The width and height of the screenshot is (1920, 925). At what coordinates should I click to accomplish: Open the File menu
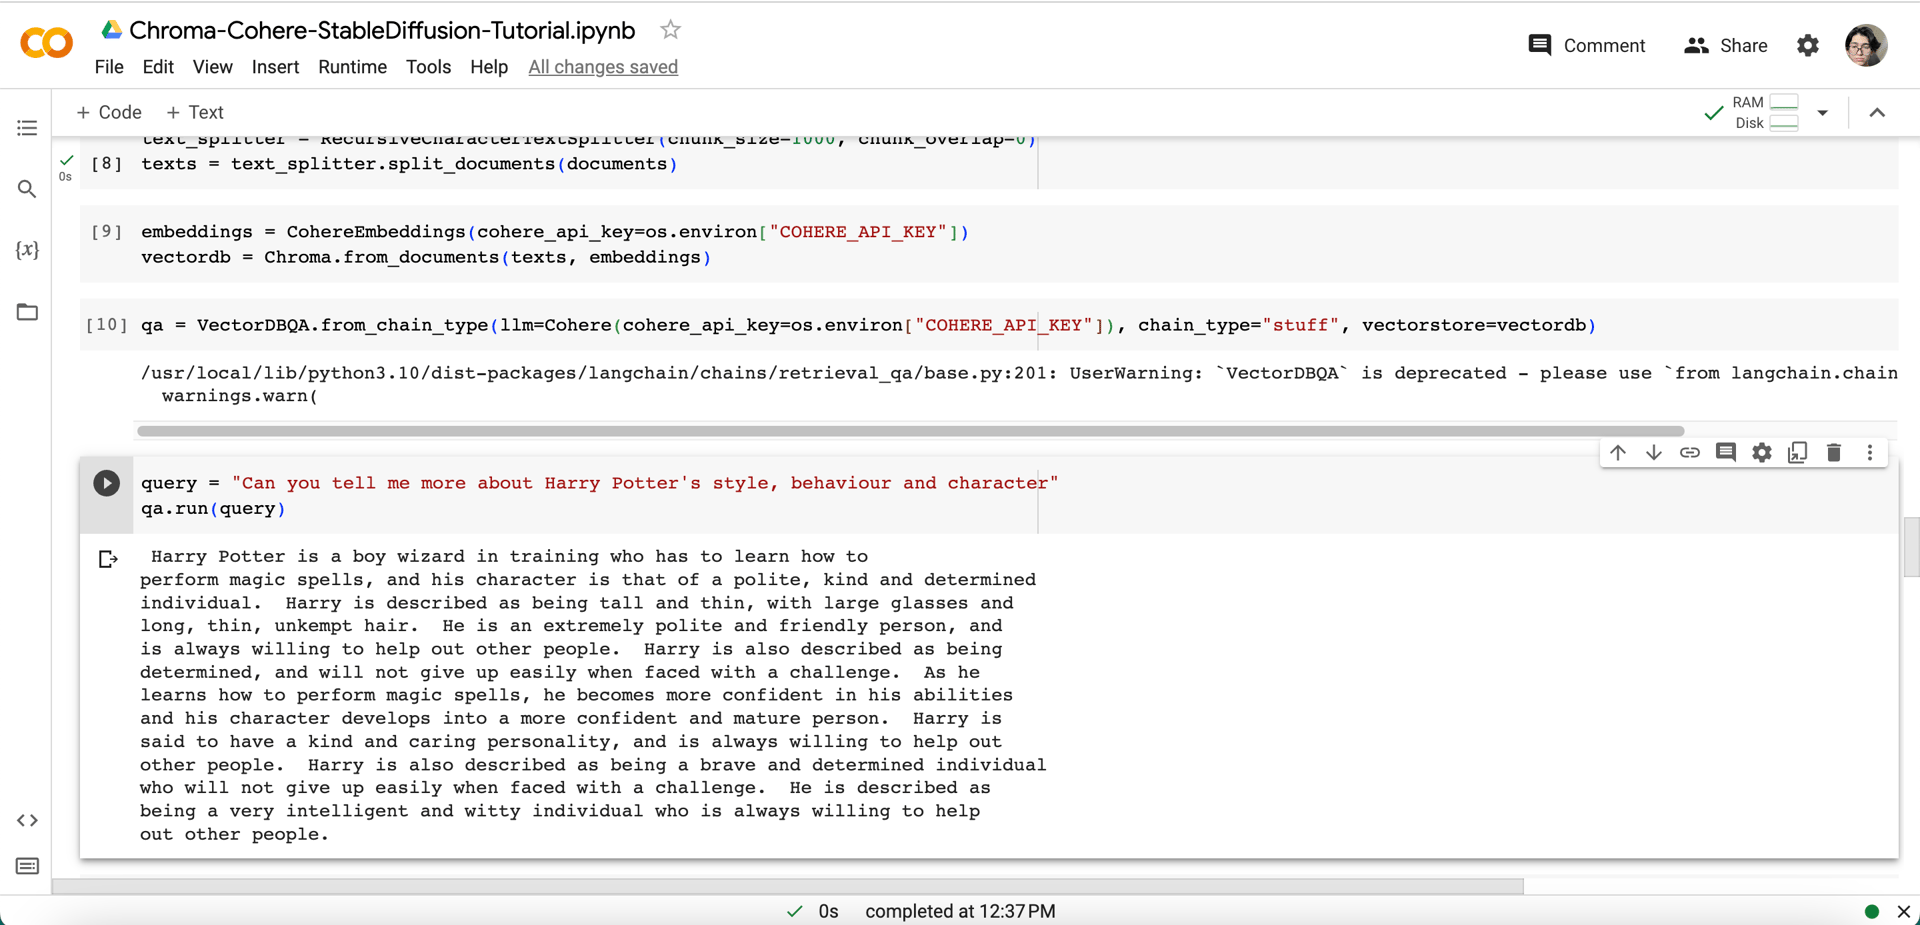click(x=109, y=67)
